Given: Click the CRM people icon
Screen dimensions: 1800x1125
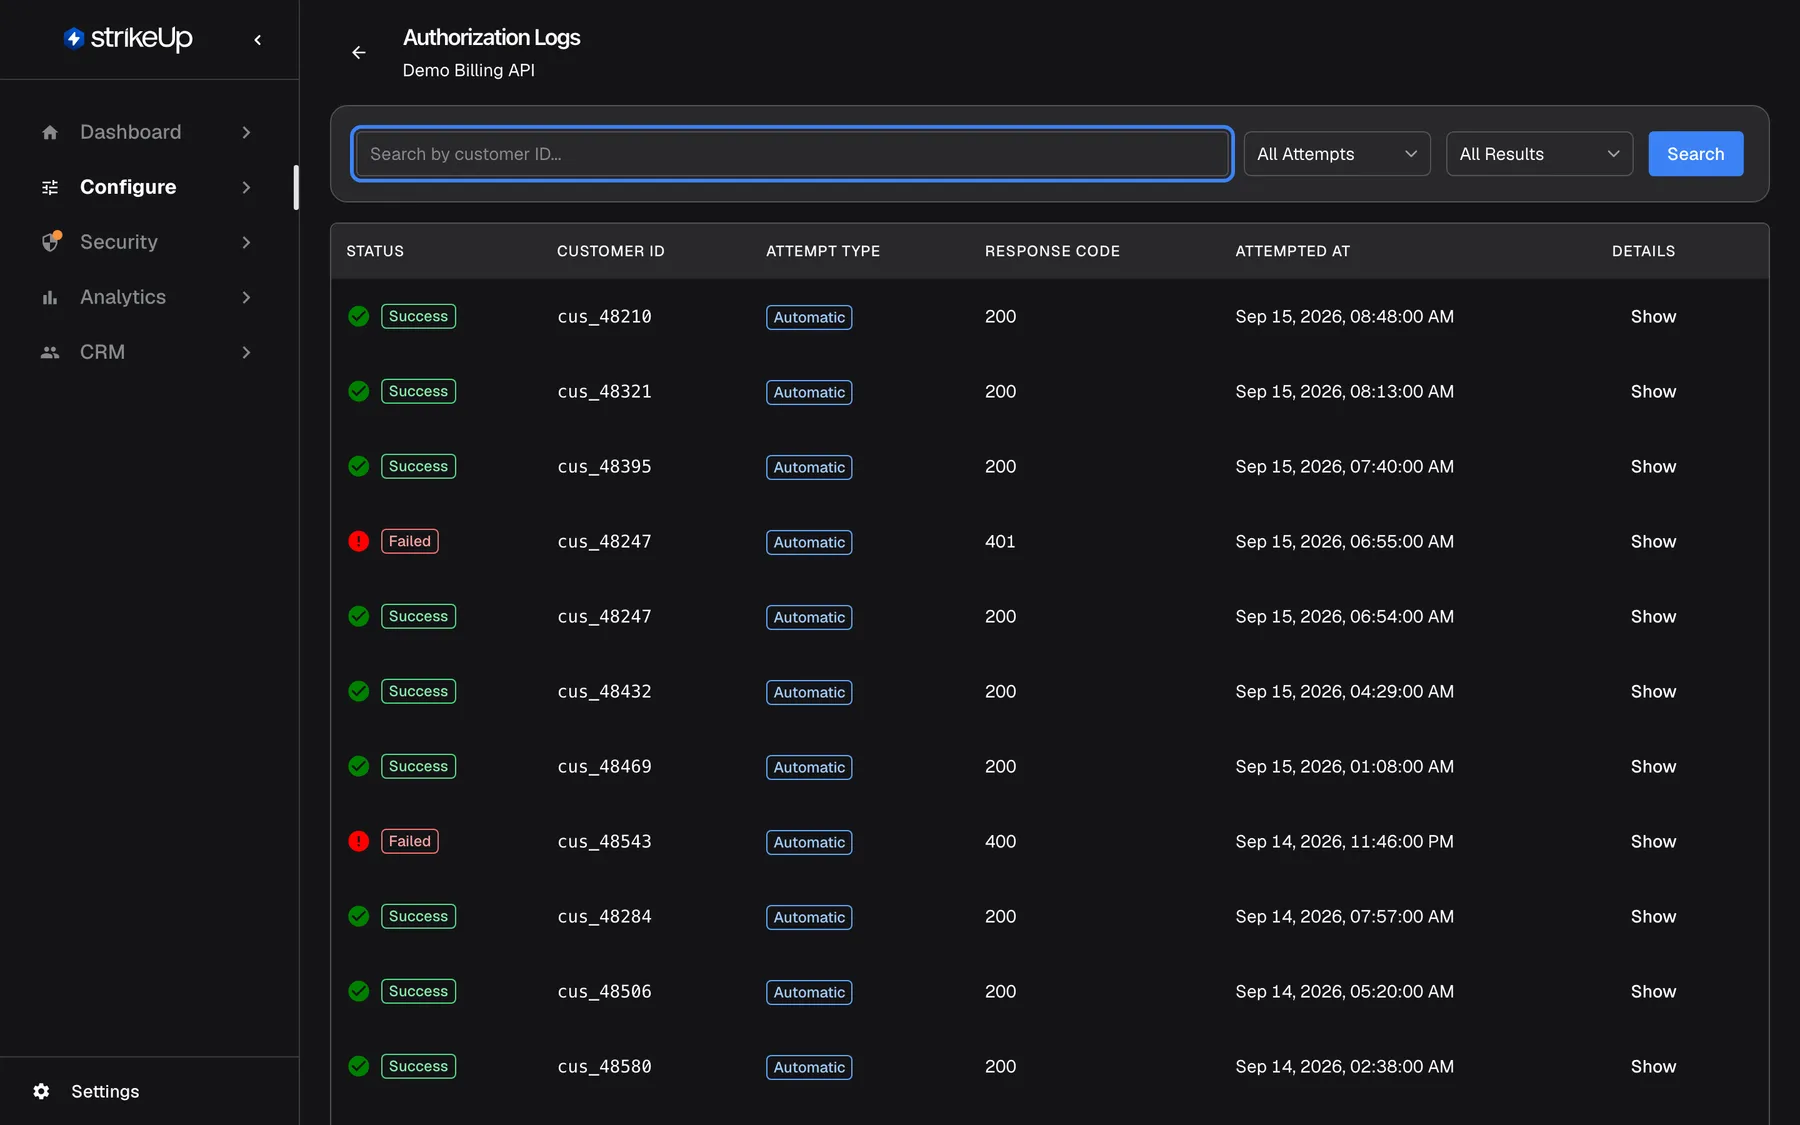Looking at the screenshot, I should pyautogui.click(x=50, y=352).
